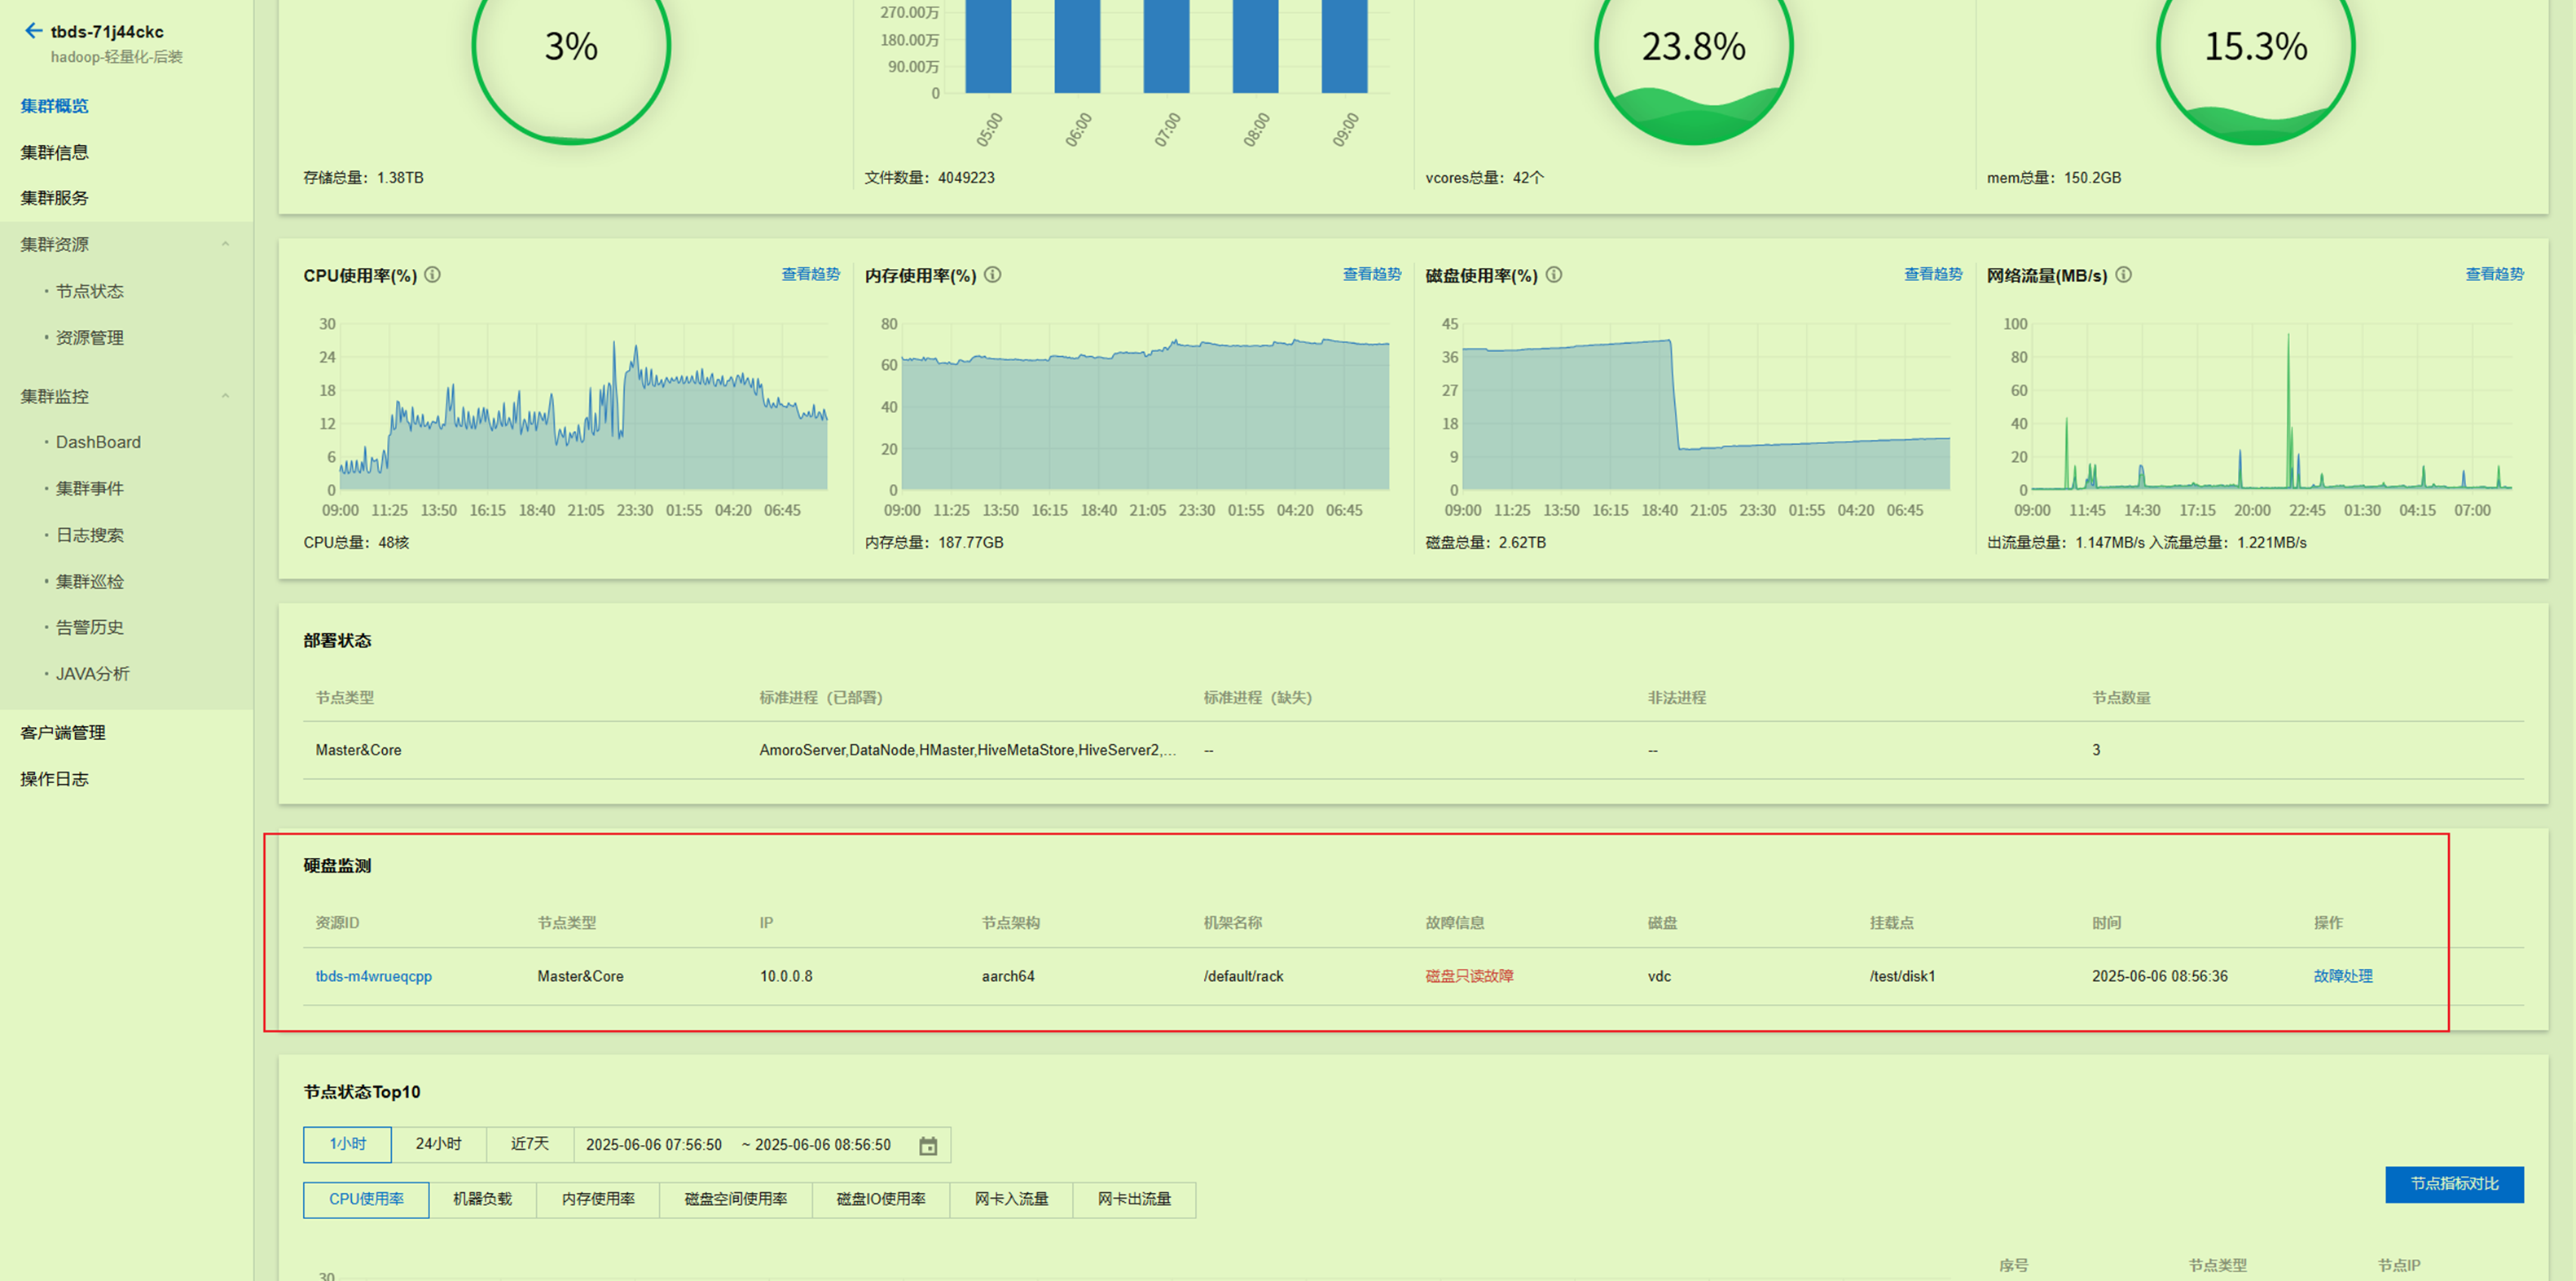2576x1281 pixels.
Task: Select the 近7天 time range option
Action: click(x=529, y=1144)
